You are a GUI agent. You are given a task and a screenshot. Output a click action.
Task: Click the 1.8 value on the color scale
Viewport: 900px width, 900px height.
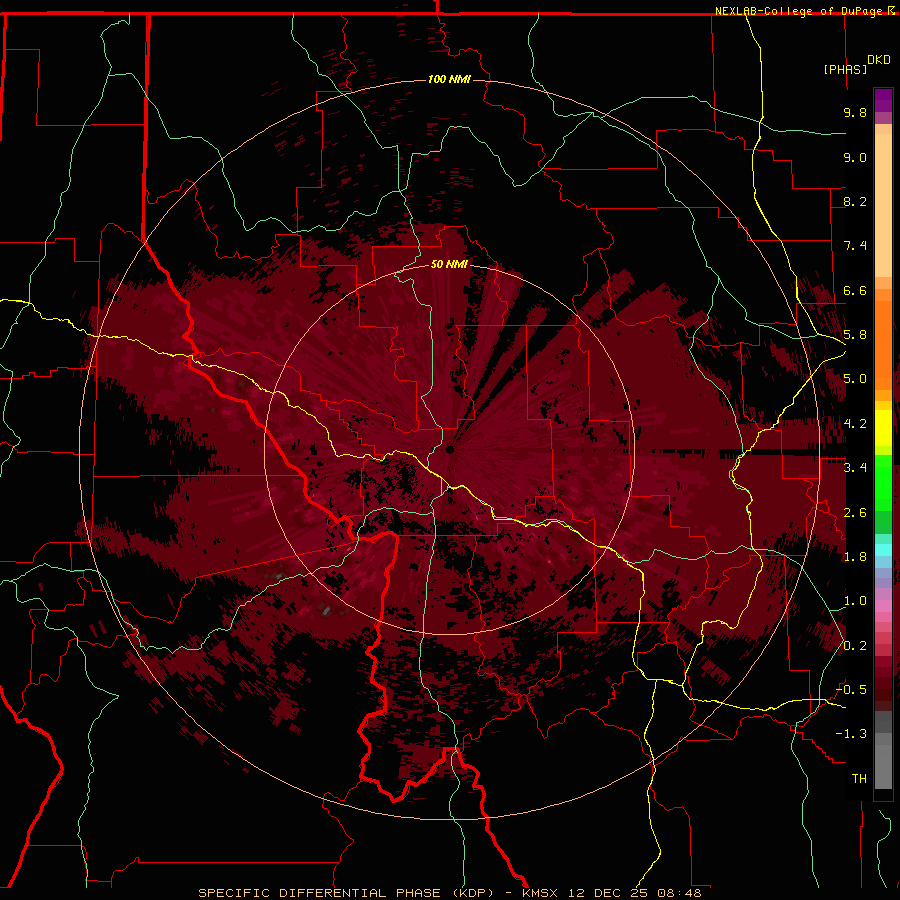click(855, 557)
